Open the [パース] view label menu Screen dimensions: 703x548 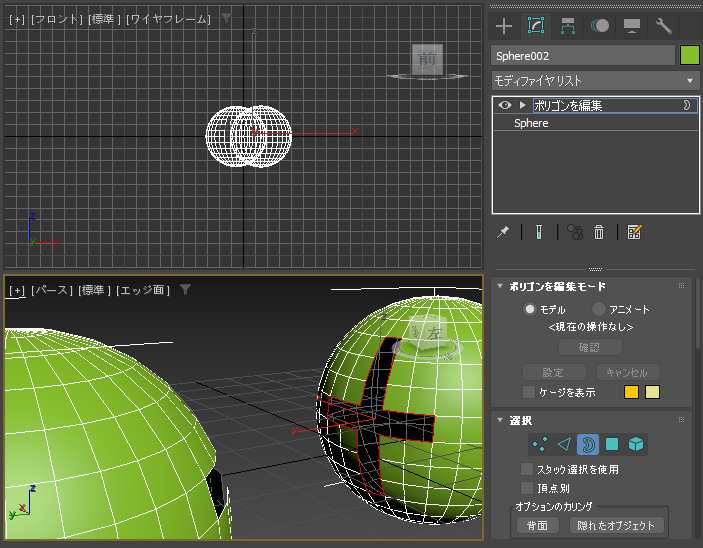coord(52,290)
